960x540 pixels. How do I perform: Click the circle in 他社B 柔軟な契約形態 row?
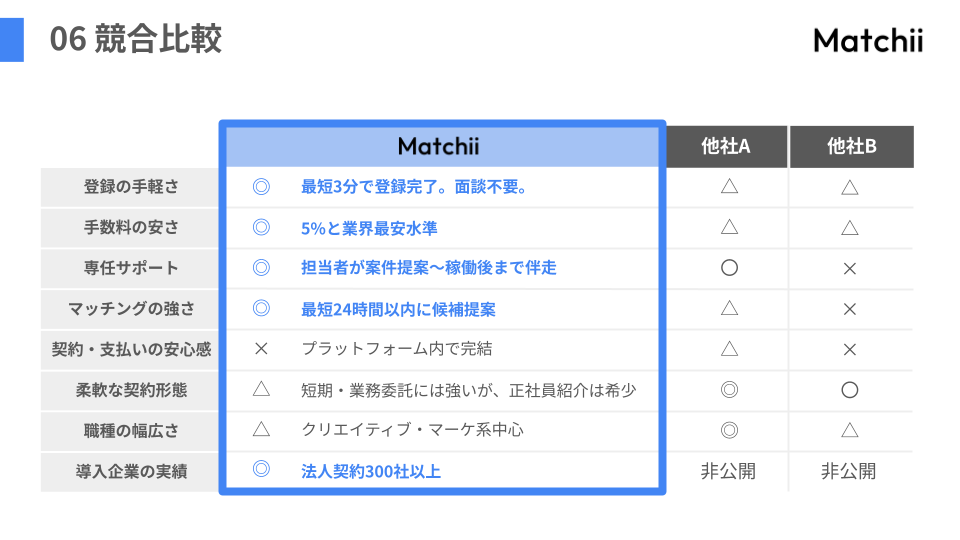tap(850, 390)
